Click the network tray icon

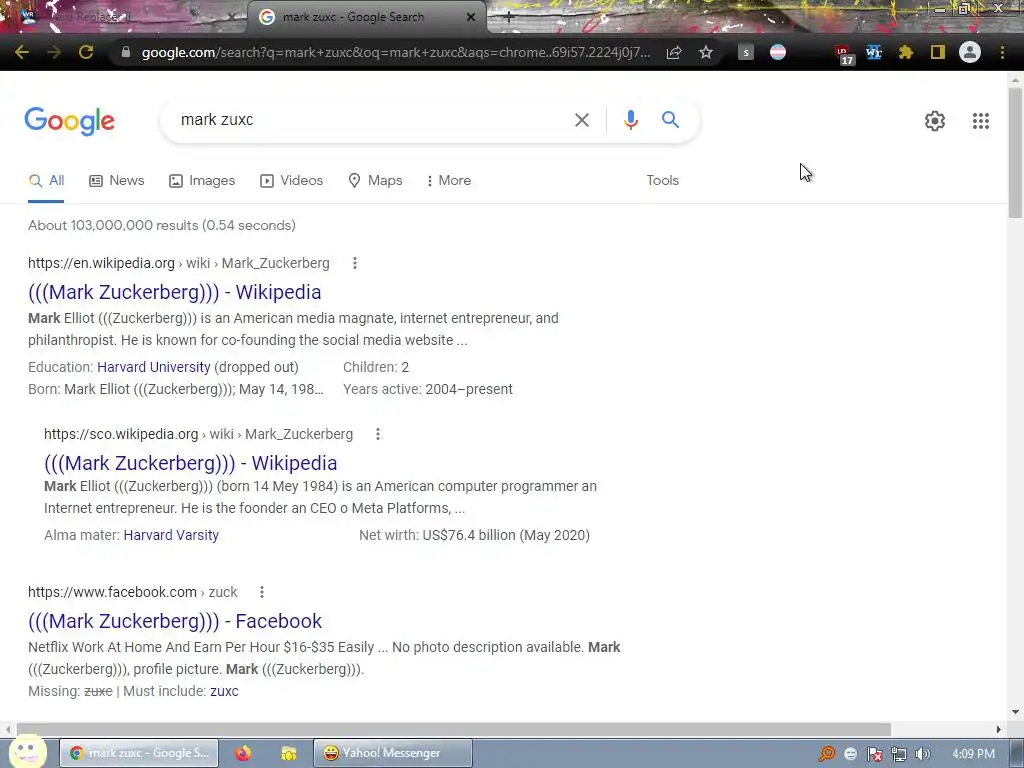pyautogui.click(x=899, y=754)
